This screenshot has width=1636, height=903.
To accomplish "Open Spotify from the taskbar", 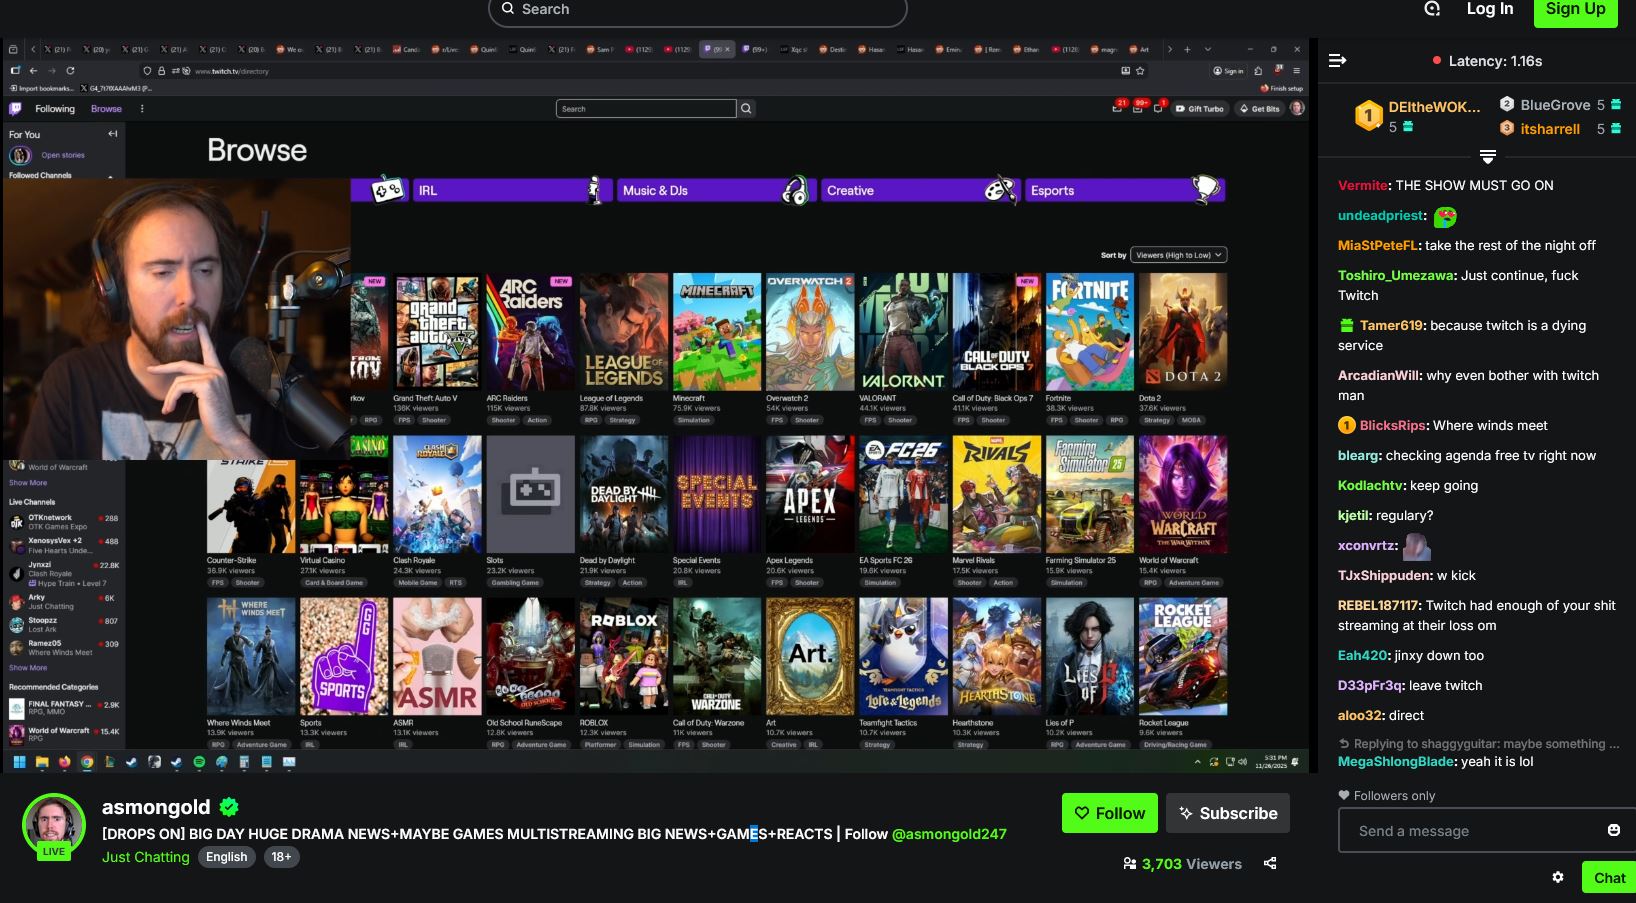I will coord(199,762).
